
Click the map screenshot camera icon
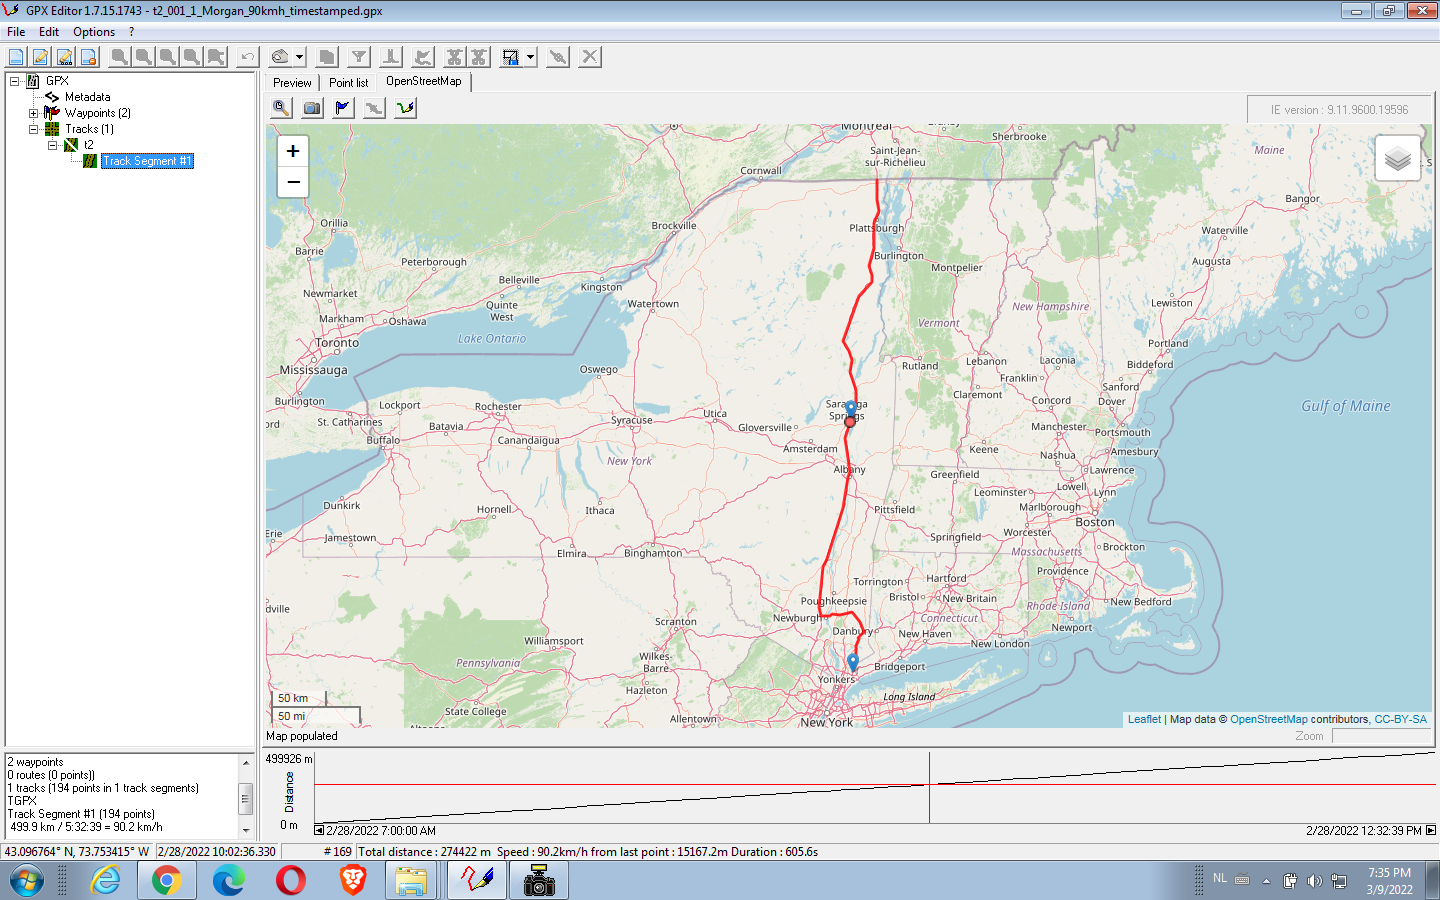click(312, 108)
